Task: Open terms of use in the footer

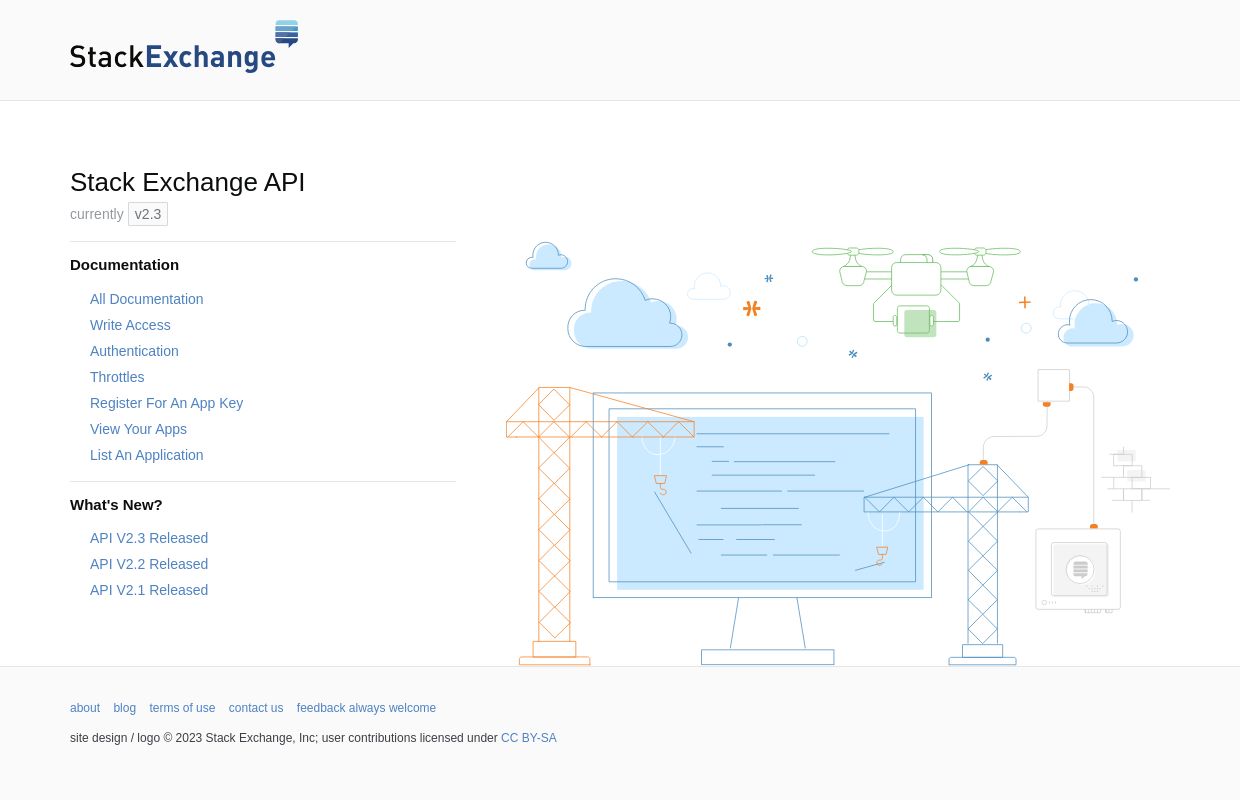Action: pyautogui.click(x=182, y=708)
